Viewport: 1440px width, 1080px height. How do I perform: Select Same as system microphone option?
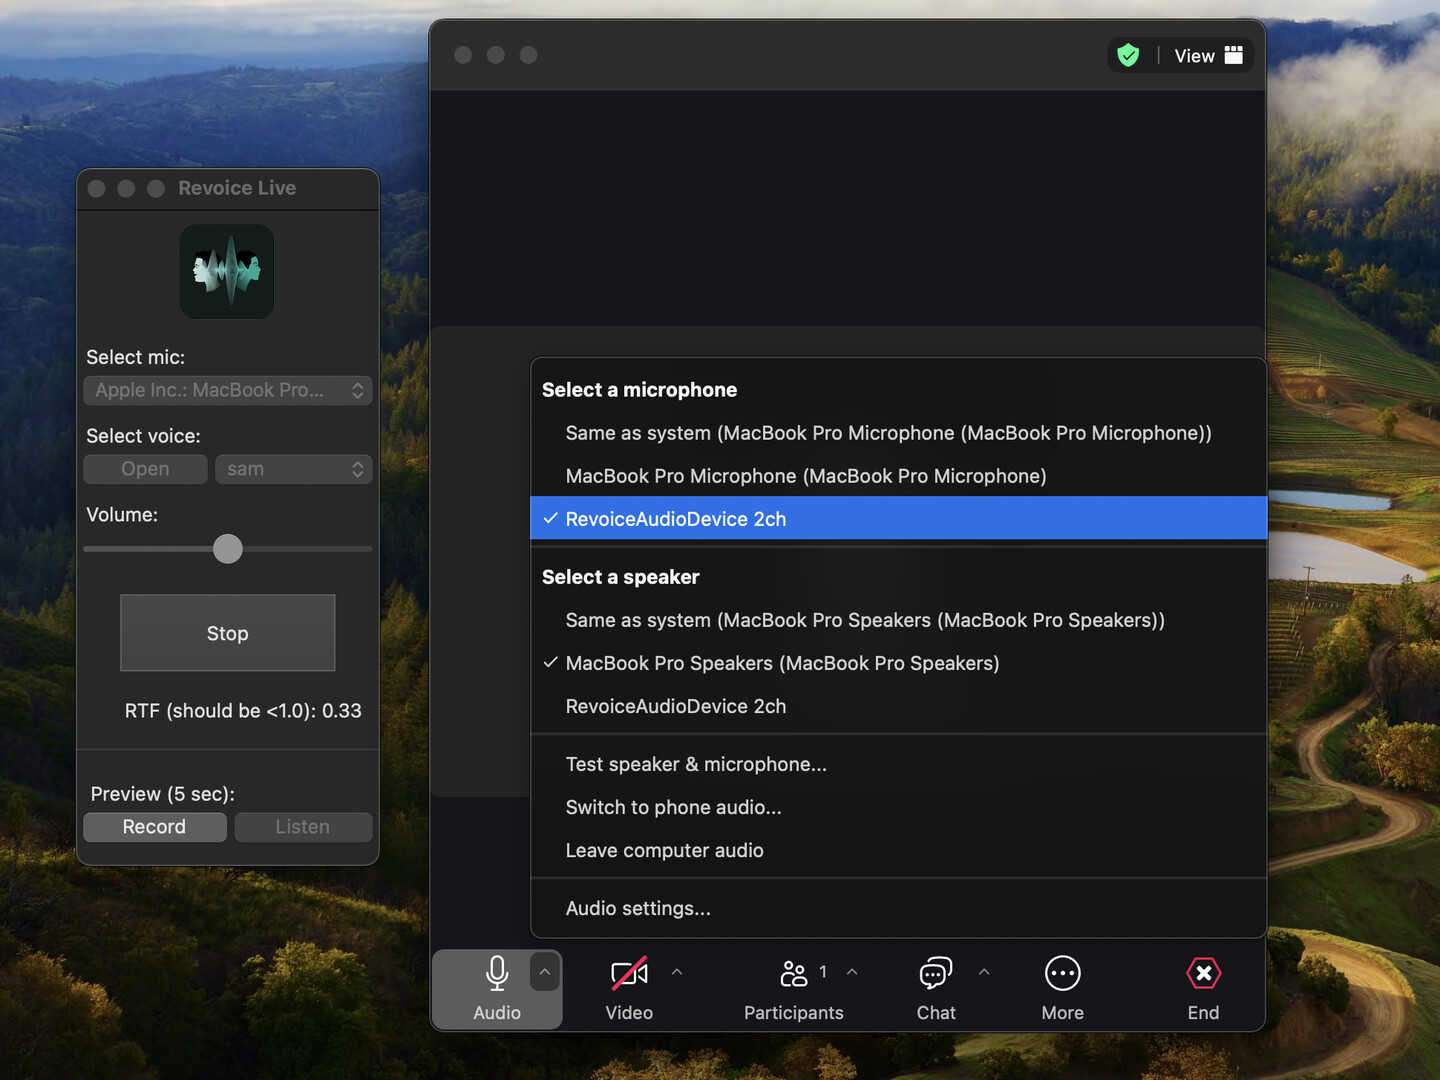pyautogui.click(x=898, y=433)
